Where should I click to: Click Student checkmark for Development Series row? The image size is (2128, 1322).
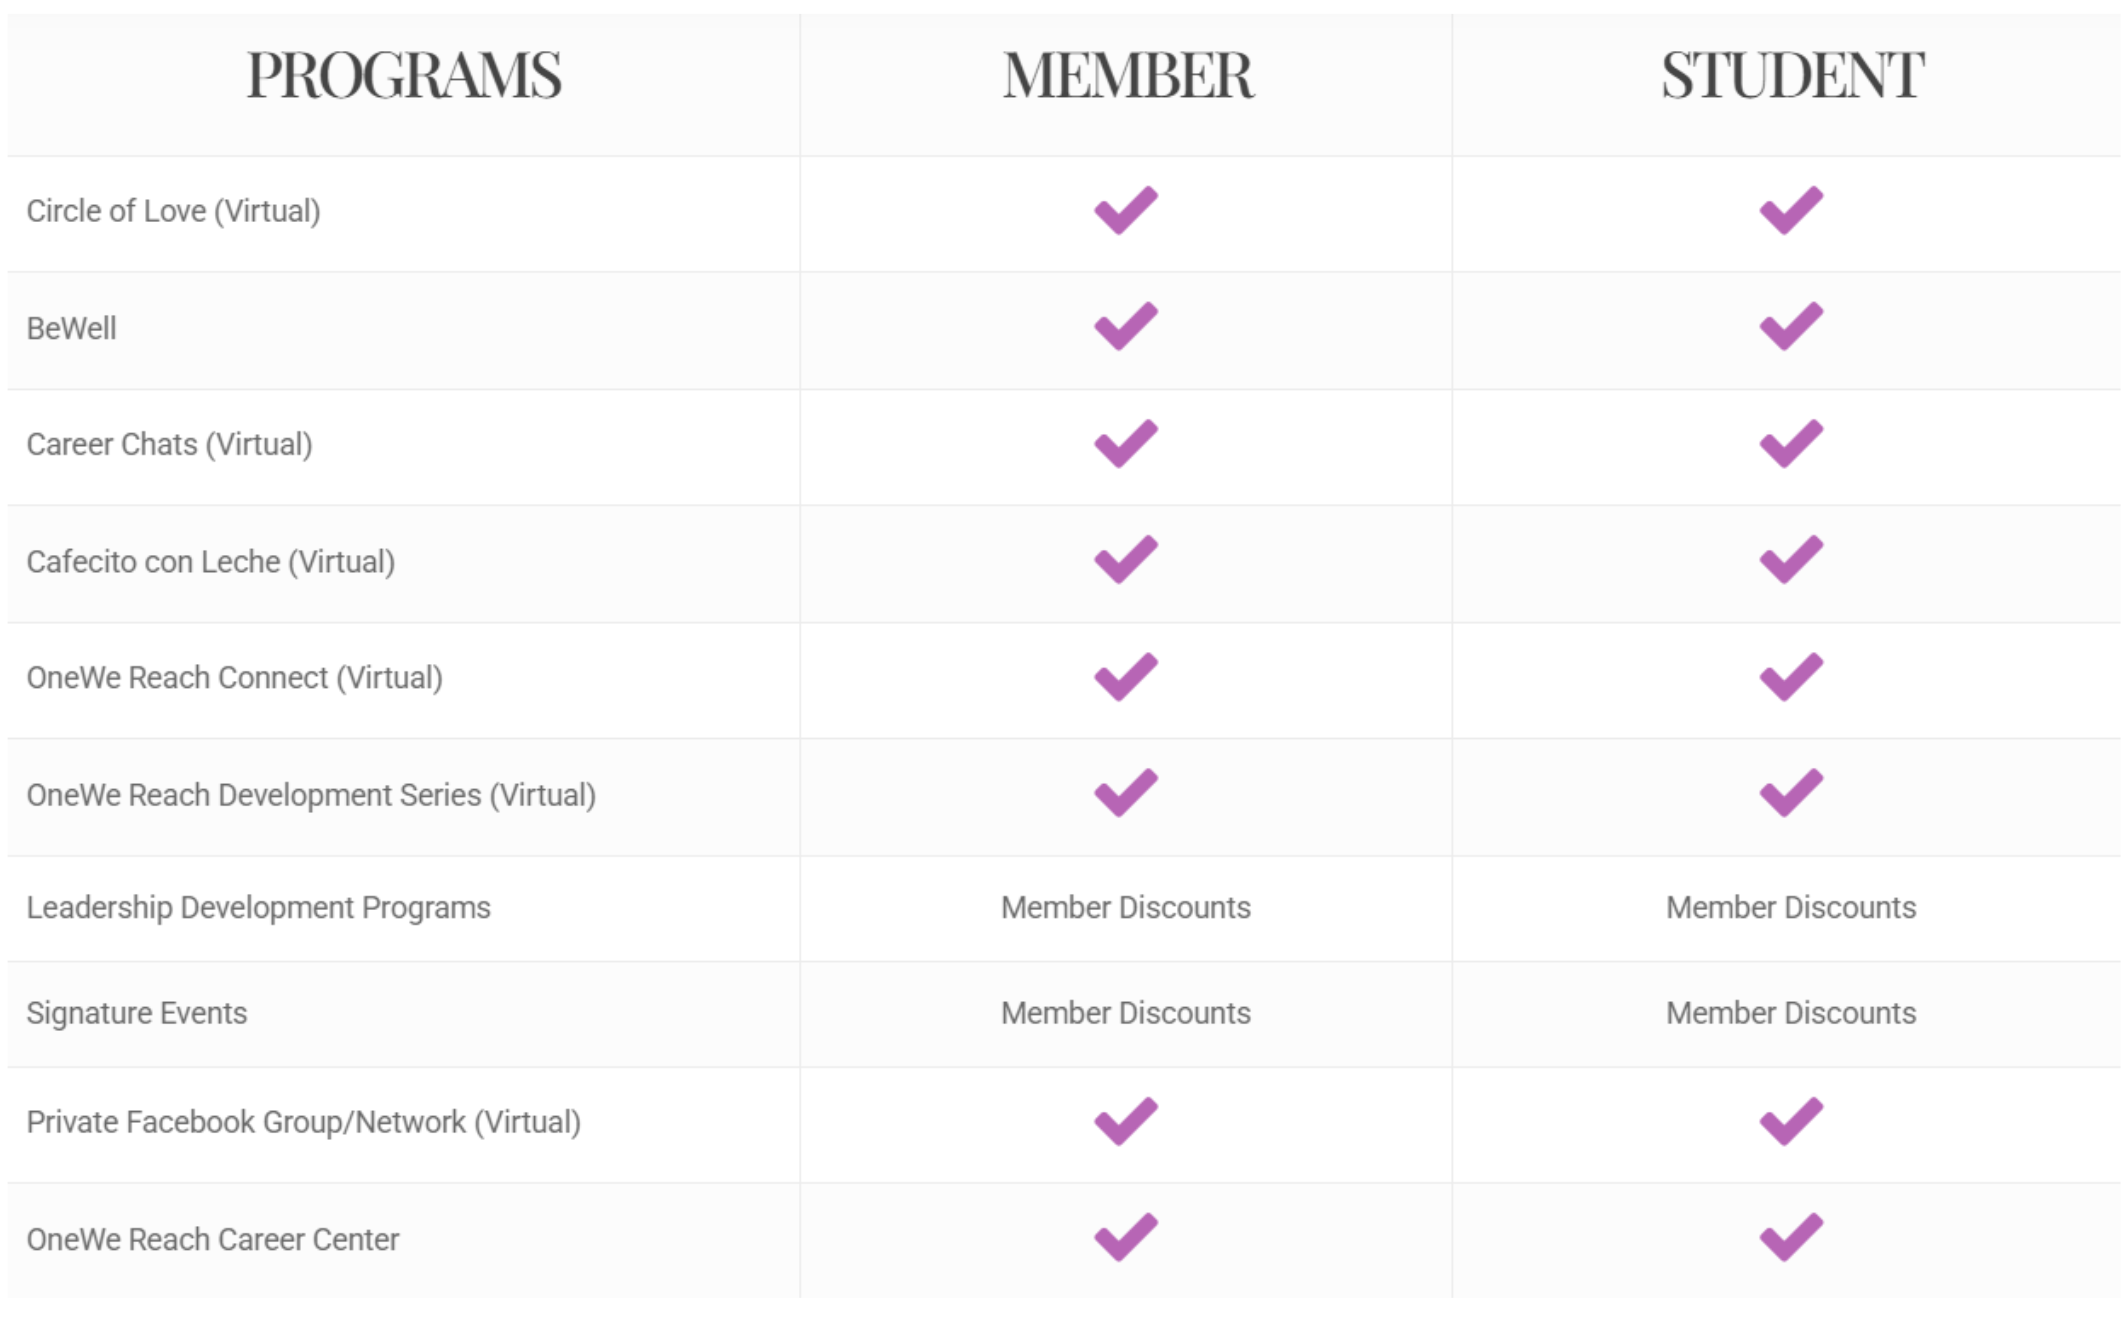[1790, 794]
